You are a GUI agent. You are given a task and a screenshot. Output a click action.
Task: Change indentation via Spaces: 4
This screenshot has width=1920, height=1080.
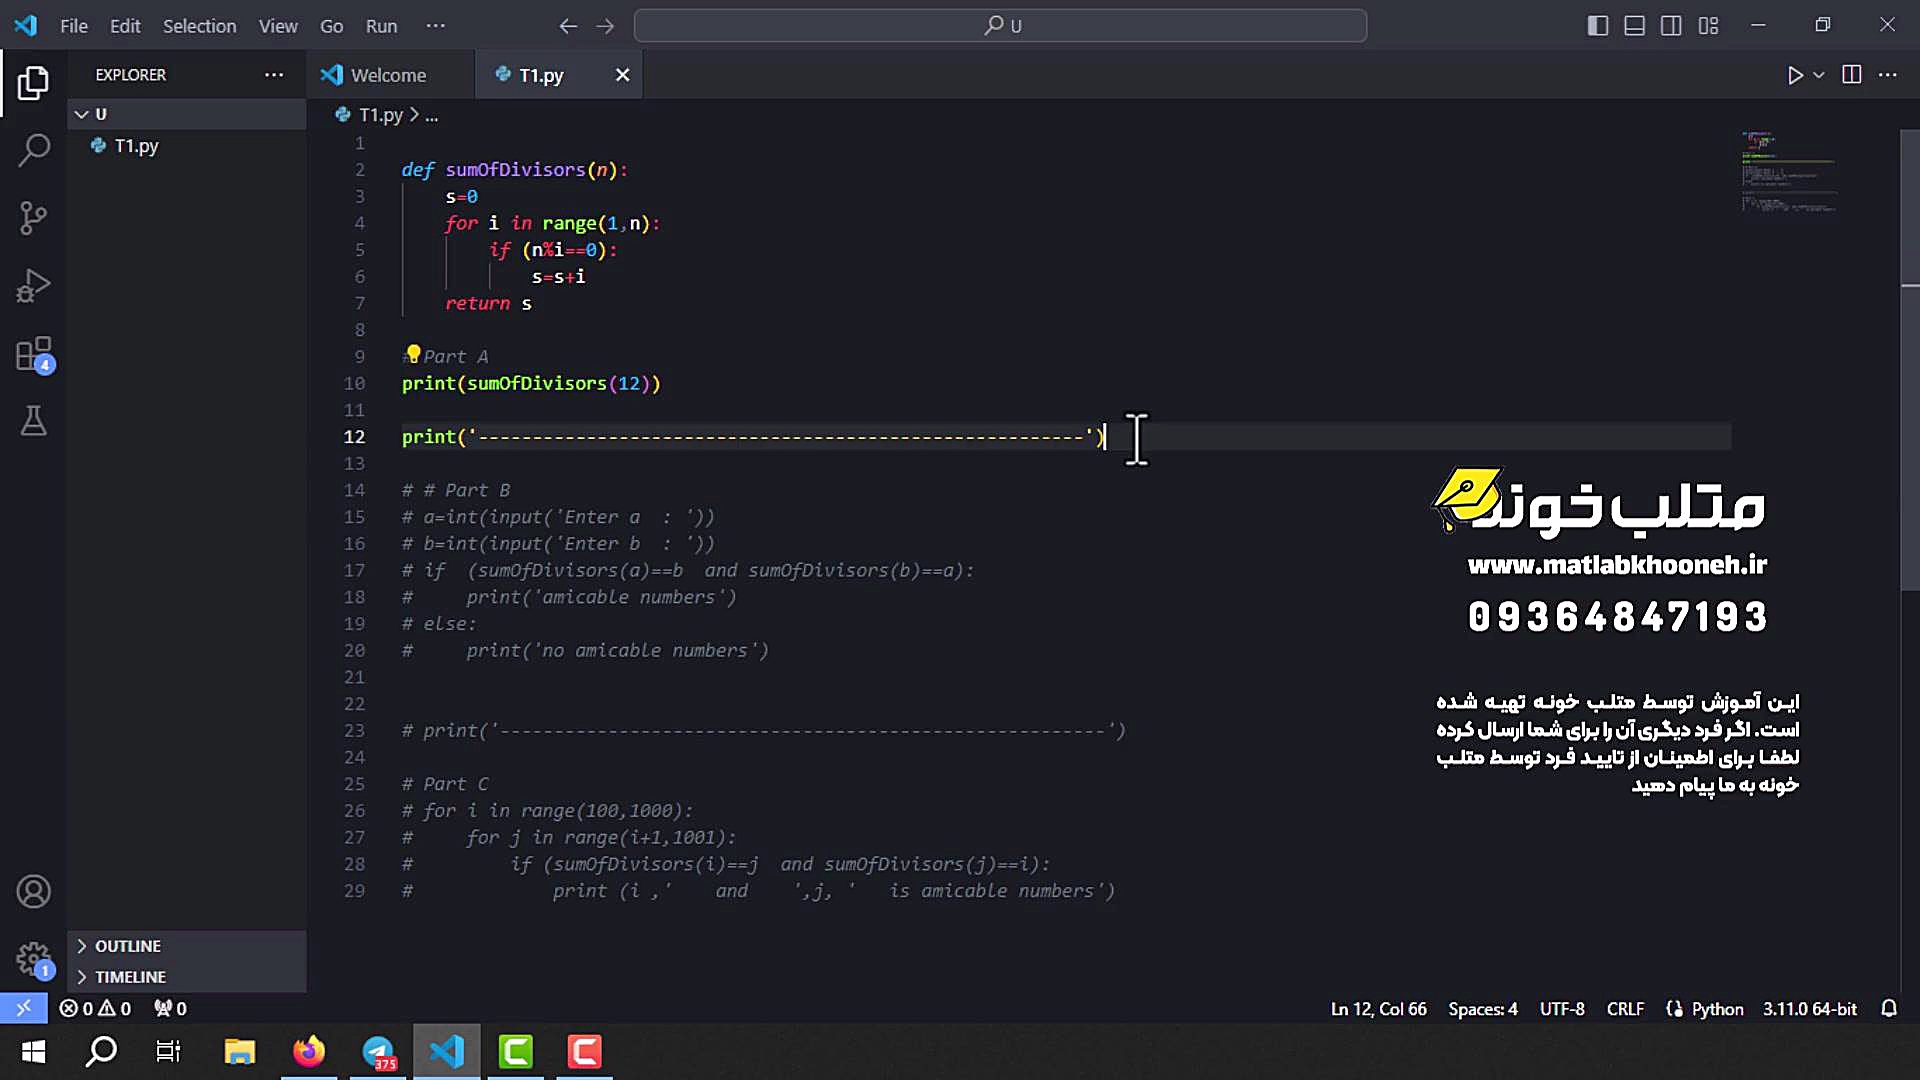click(x=1483, y=1009)
